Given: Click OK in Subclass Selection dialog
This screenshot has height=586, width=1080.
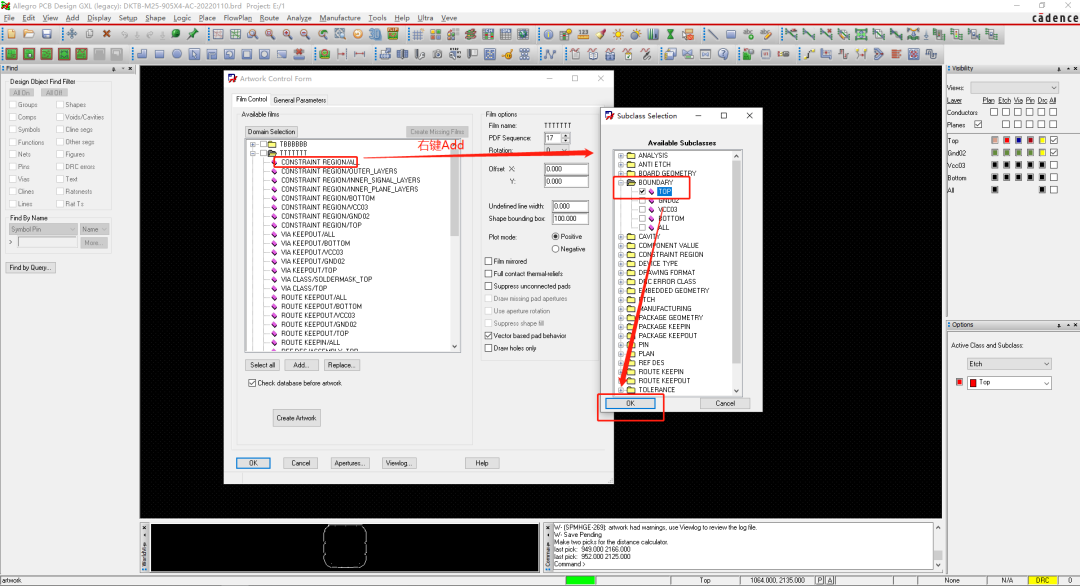Looking at the screenshot, I should [630, 404].
